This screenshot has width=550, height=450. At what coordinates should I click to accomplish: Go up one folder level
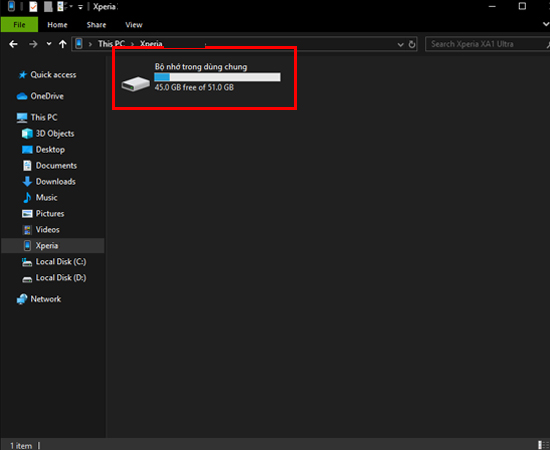(62, 44)
